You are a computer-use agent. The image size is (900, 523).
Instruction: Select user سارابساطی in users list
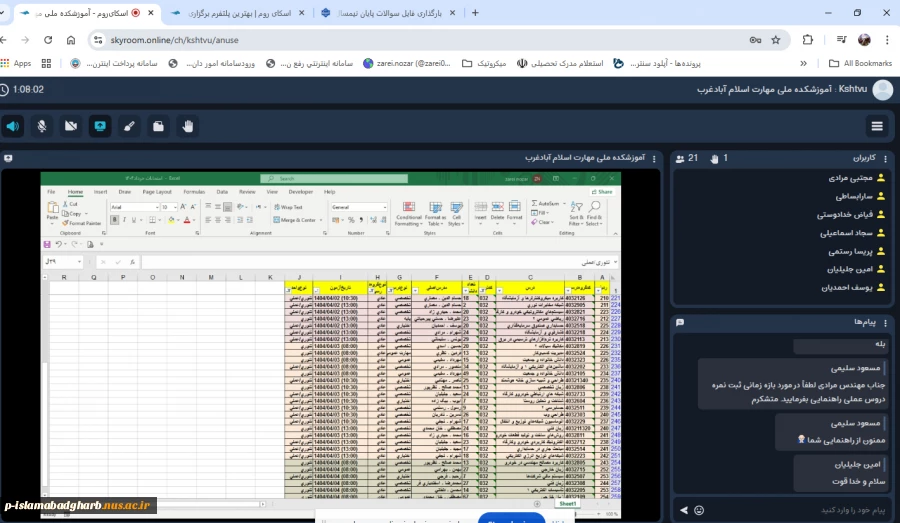click(860, 196)
